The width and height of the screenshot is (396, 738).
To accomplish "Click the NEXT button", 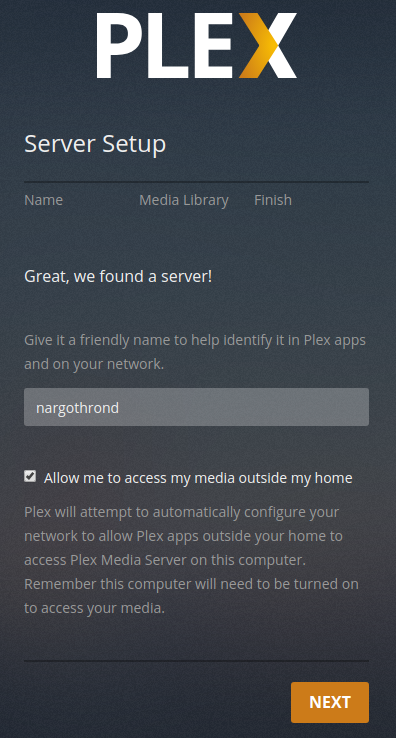I will (x=330, y=702).
